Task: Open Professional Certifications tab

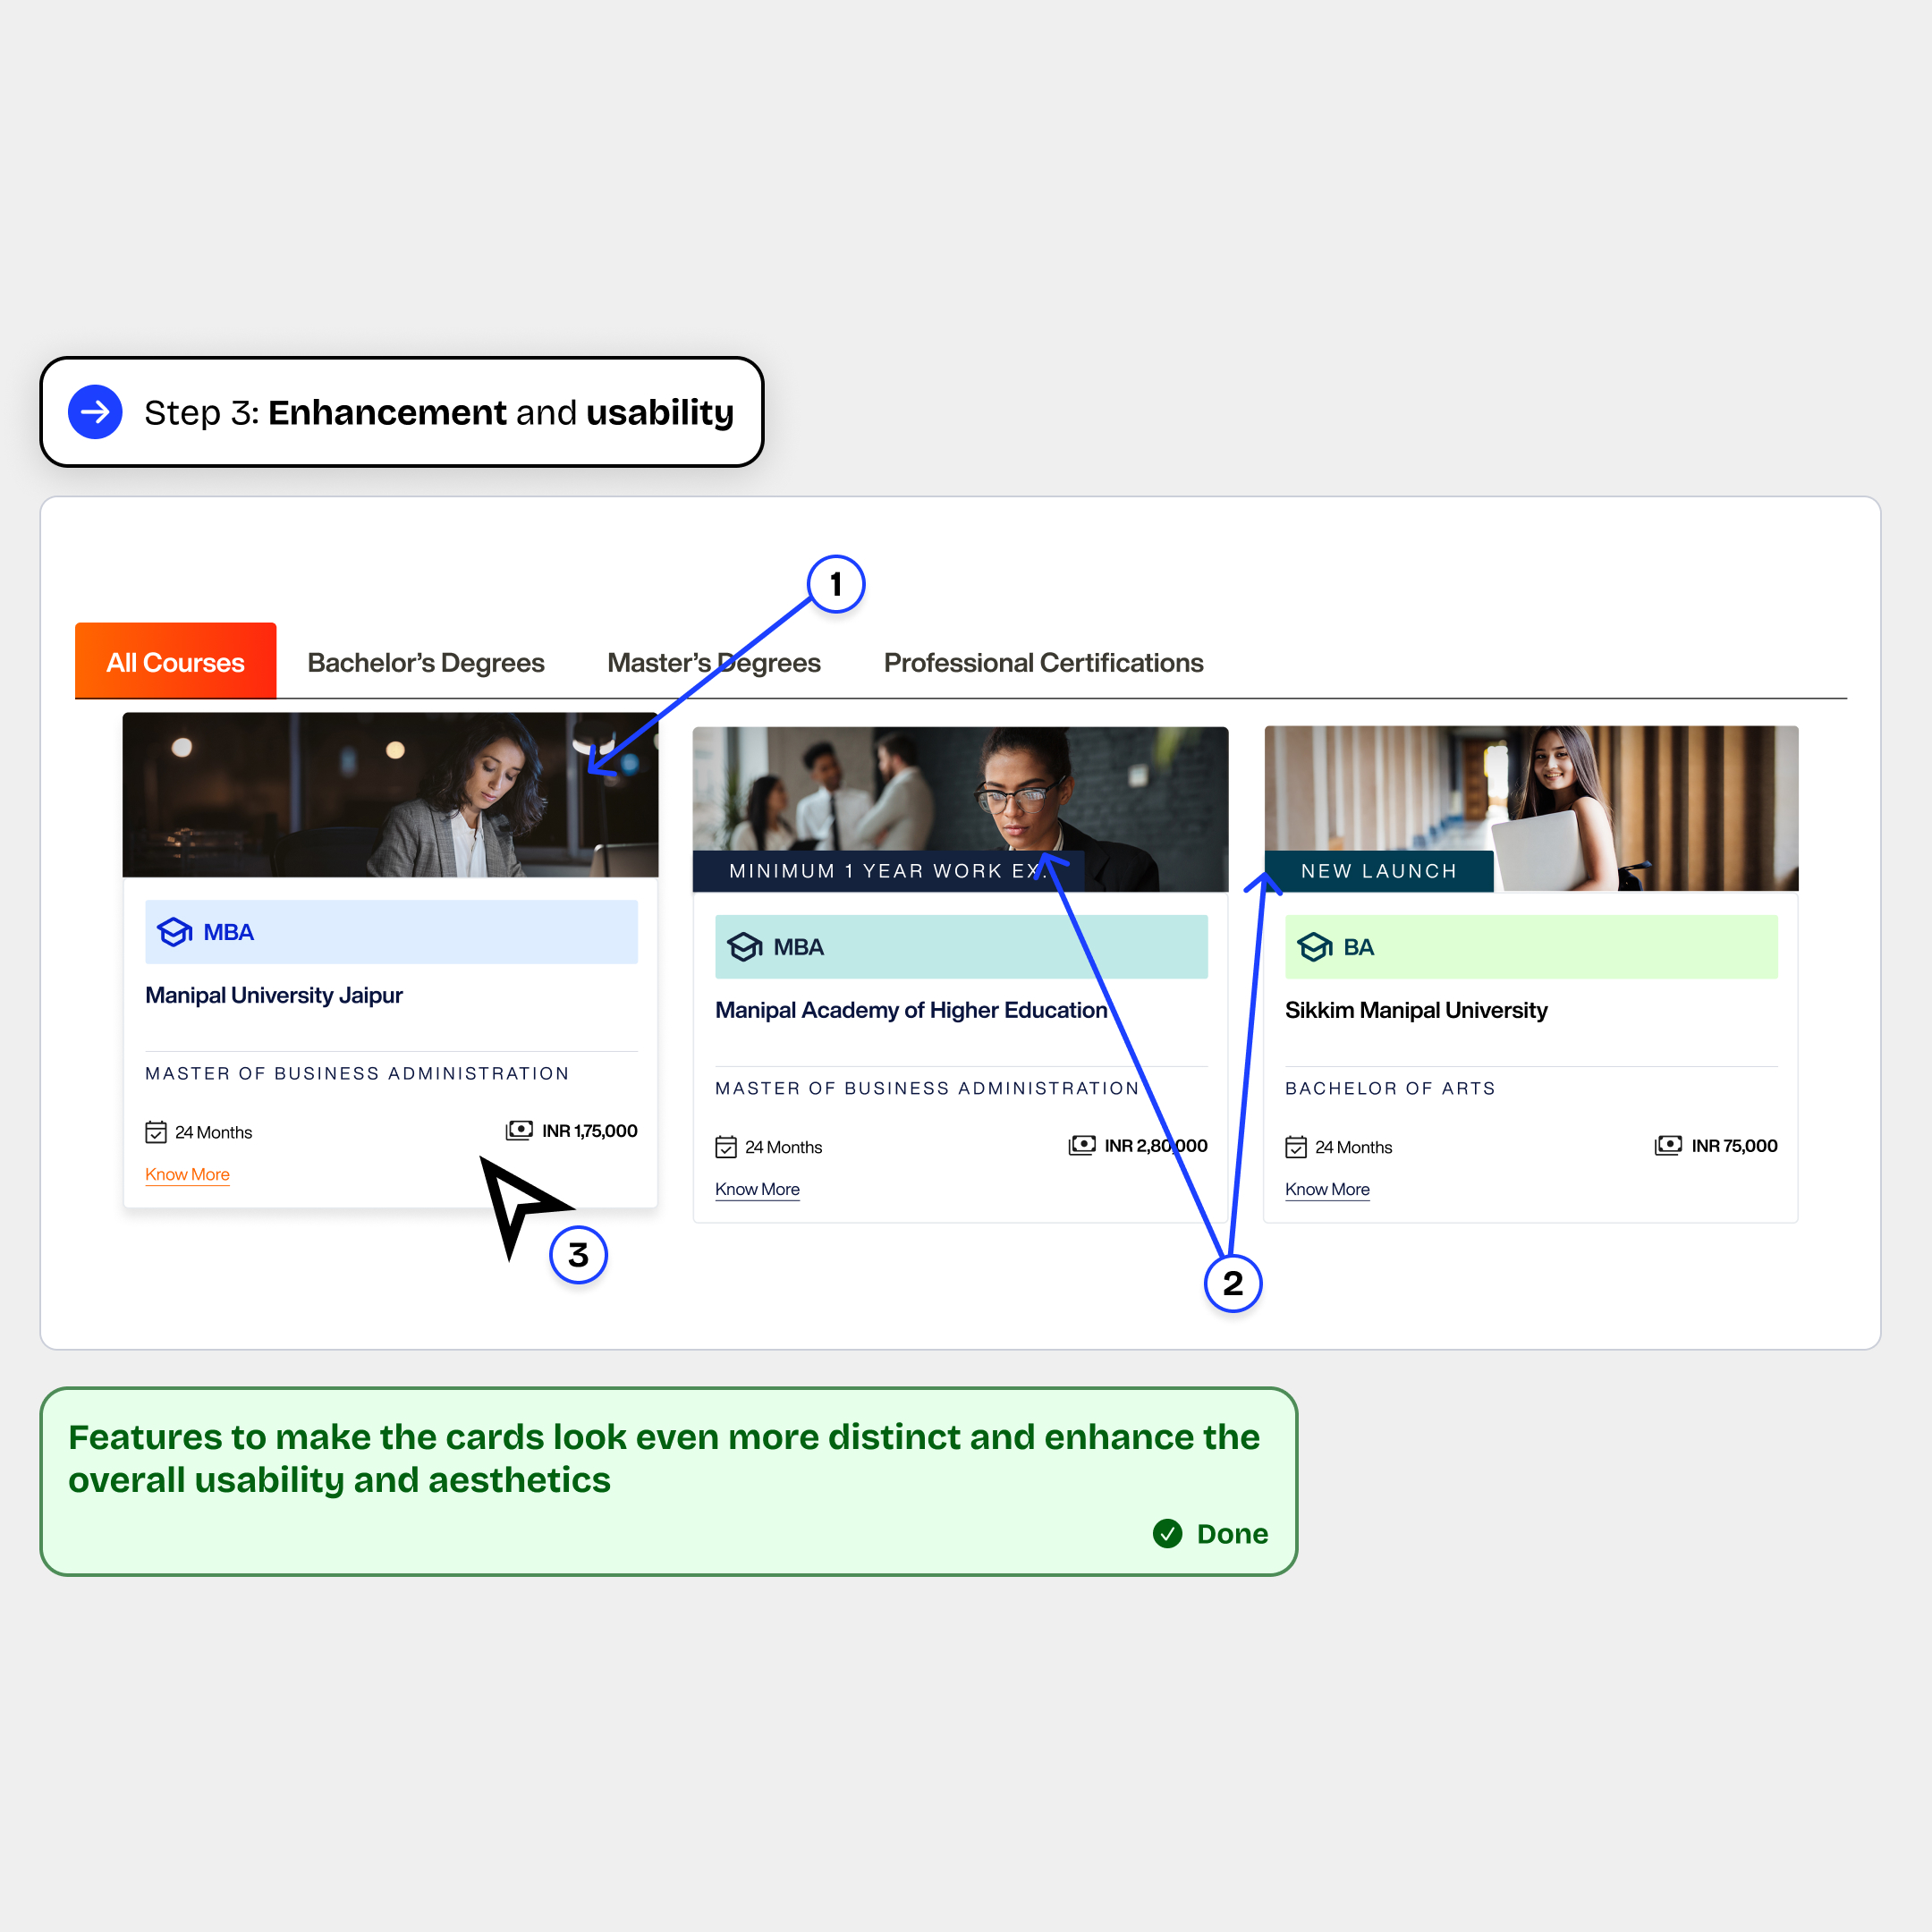Action: click(1043, 663)
